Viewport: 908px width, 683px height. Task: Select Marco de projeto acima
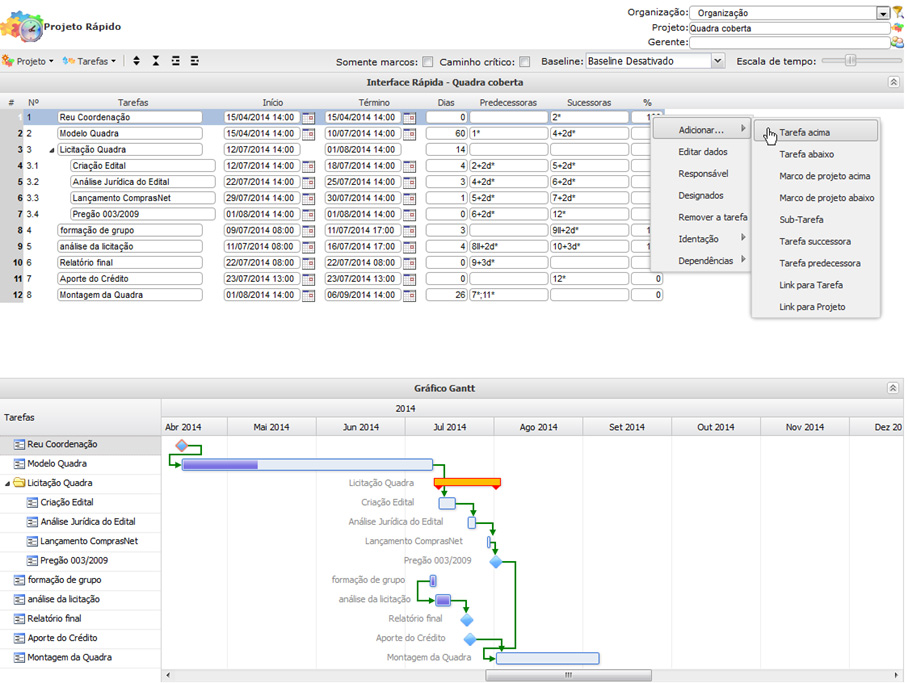coord(815,176)
